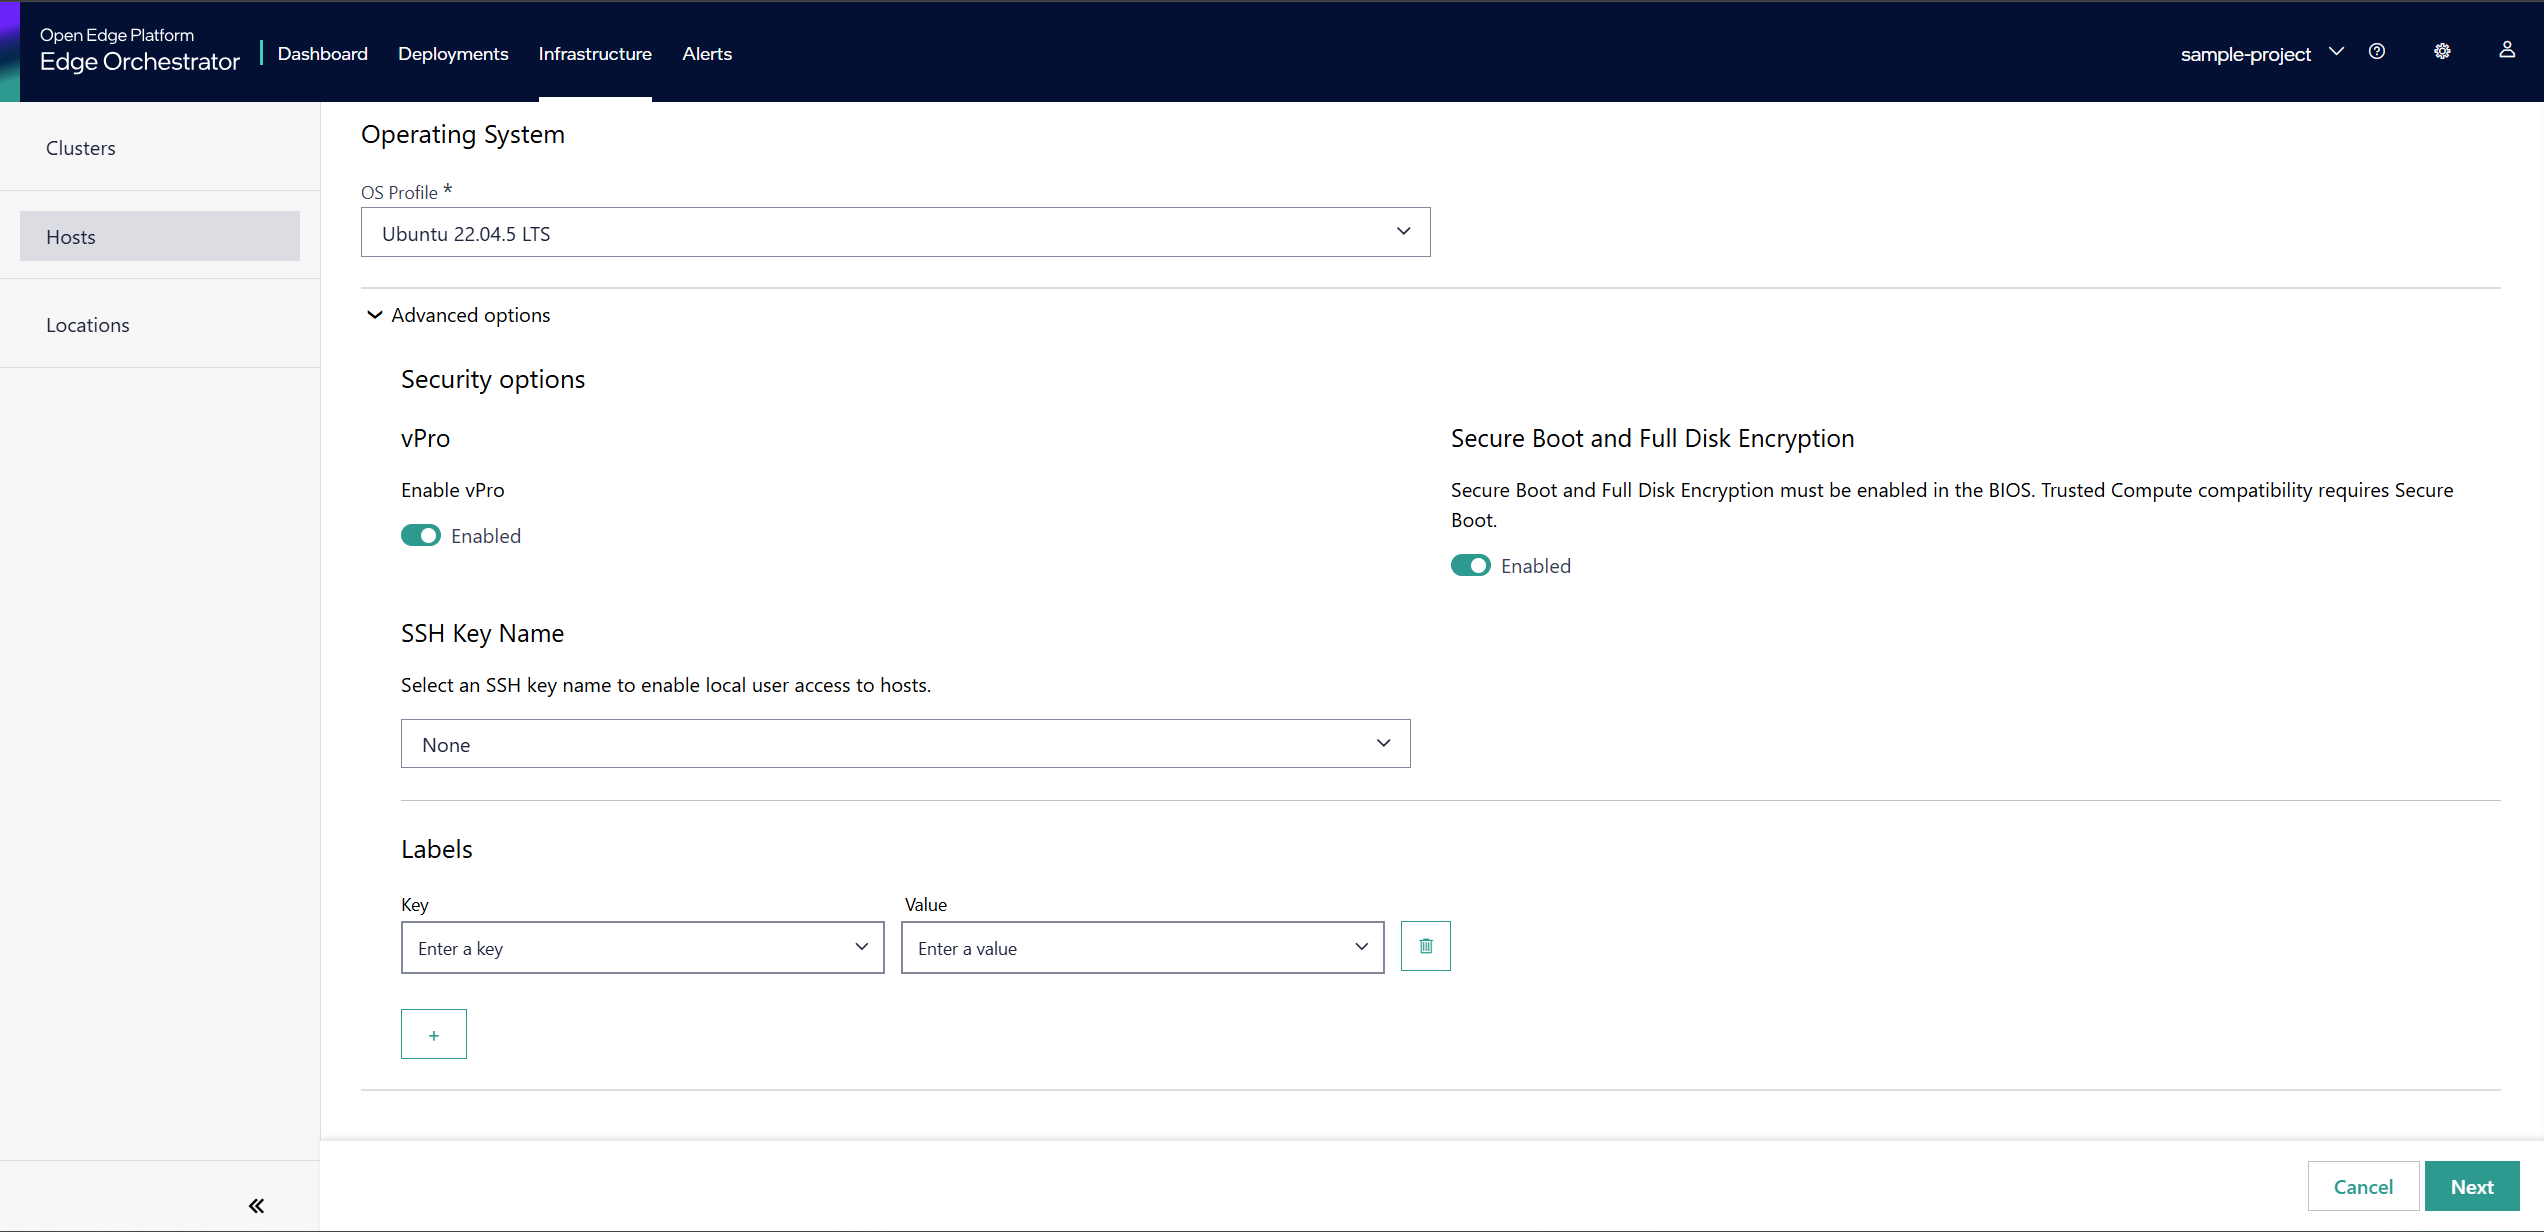Collapse sidebar with double chevron icon
The width and height of the screenshot is (2544, 1232).
[x=256, y=1205]
